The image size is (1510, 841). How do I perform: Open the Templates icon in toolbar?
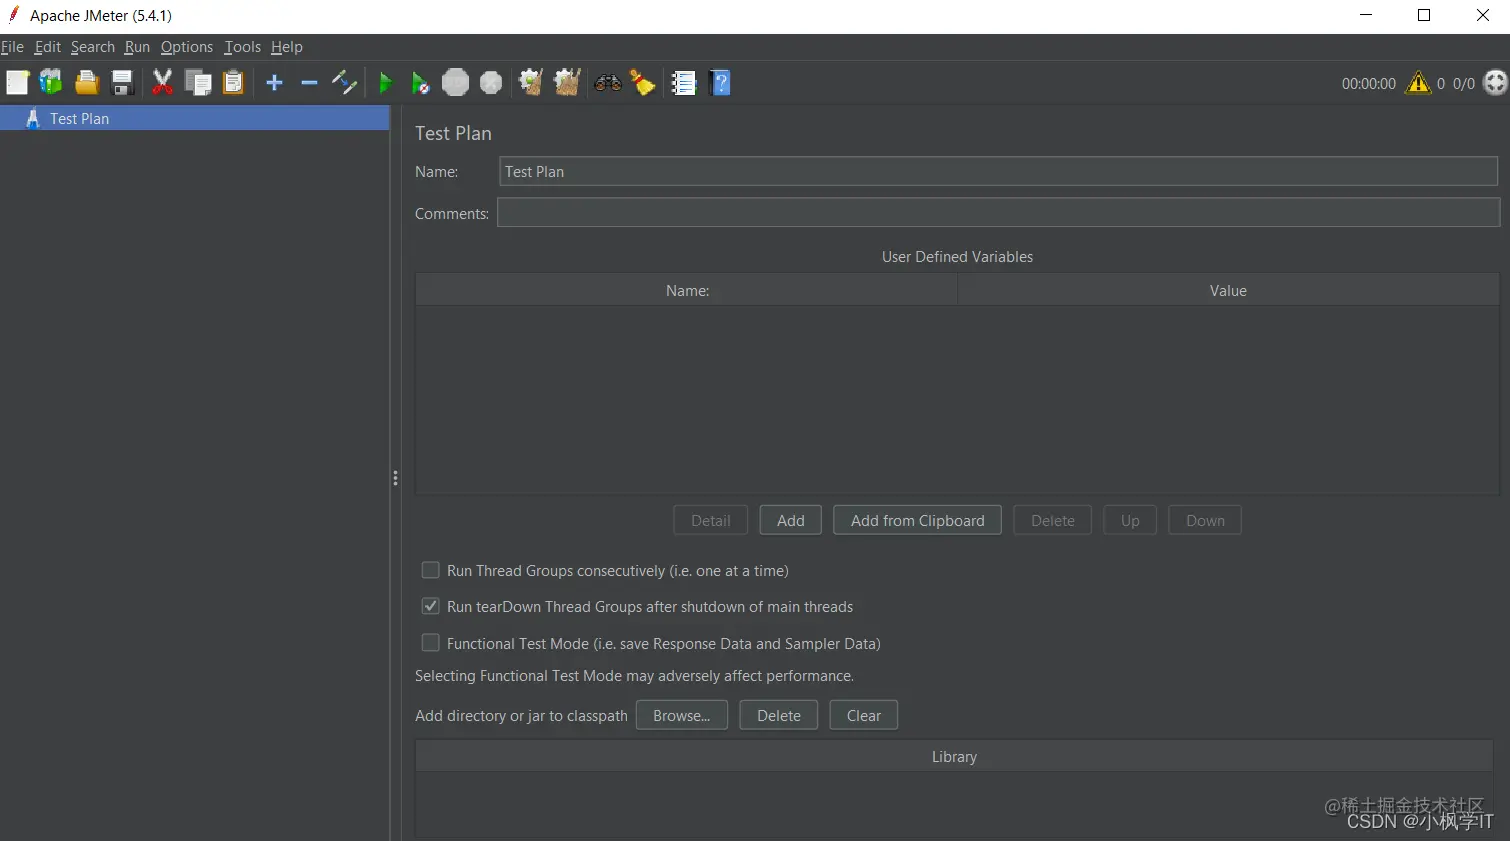tap(51, 83)
